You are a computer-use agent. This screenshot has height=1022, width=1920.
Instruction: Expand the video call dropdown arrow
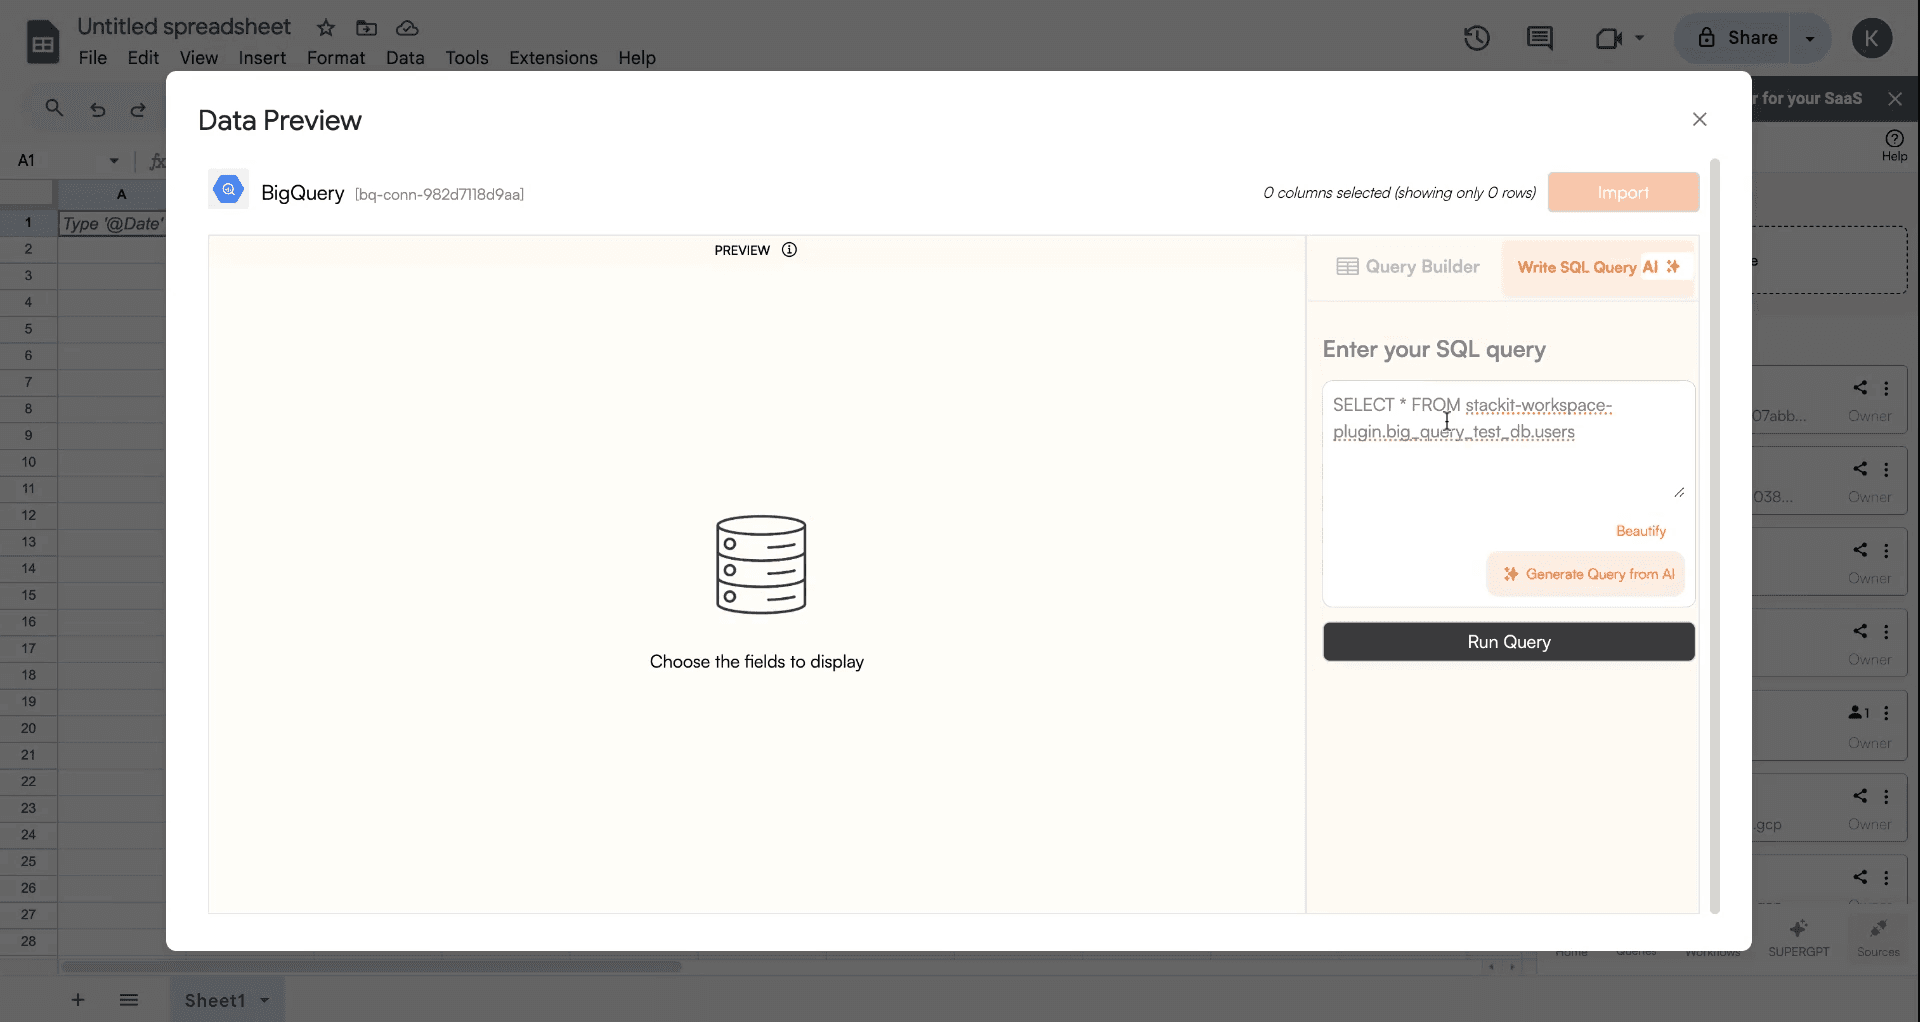coord(1639,38)
